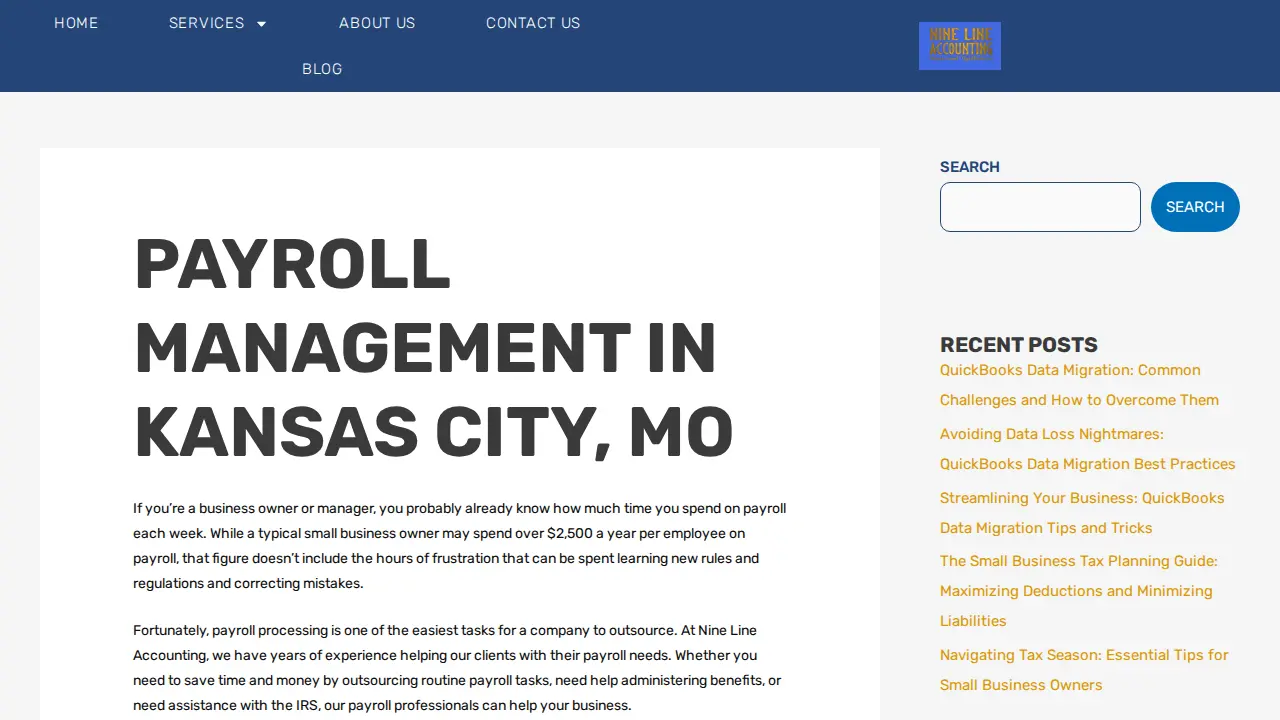This screenshot has height=720, width=1280.
Task: Focus the sidebar search input field
Action: 1040,207
